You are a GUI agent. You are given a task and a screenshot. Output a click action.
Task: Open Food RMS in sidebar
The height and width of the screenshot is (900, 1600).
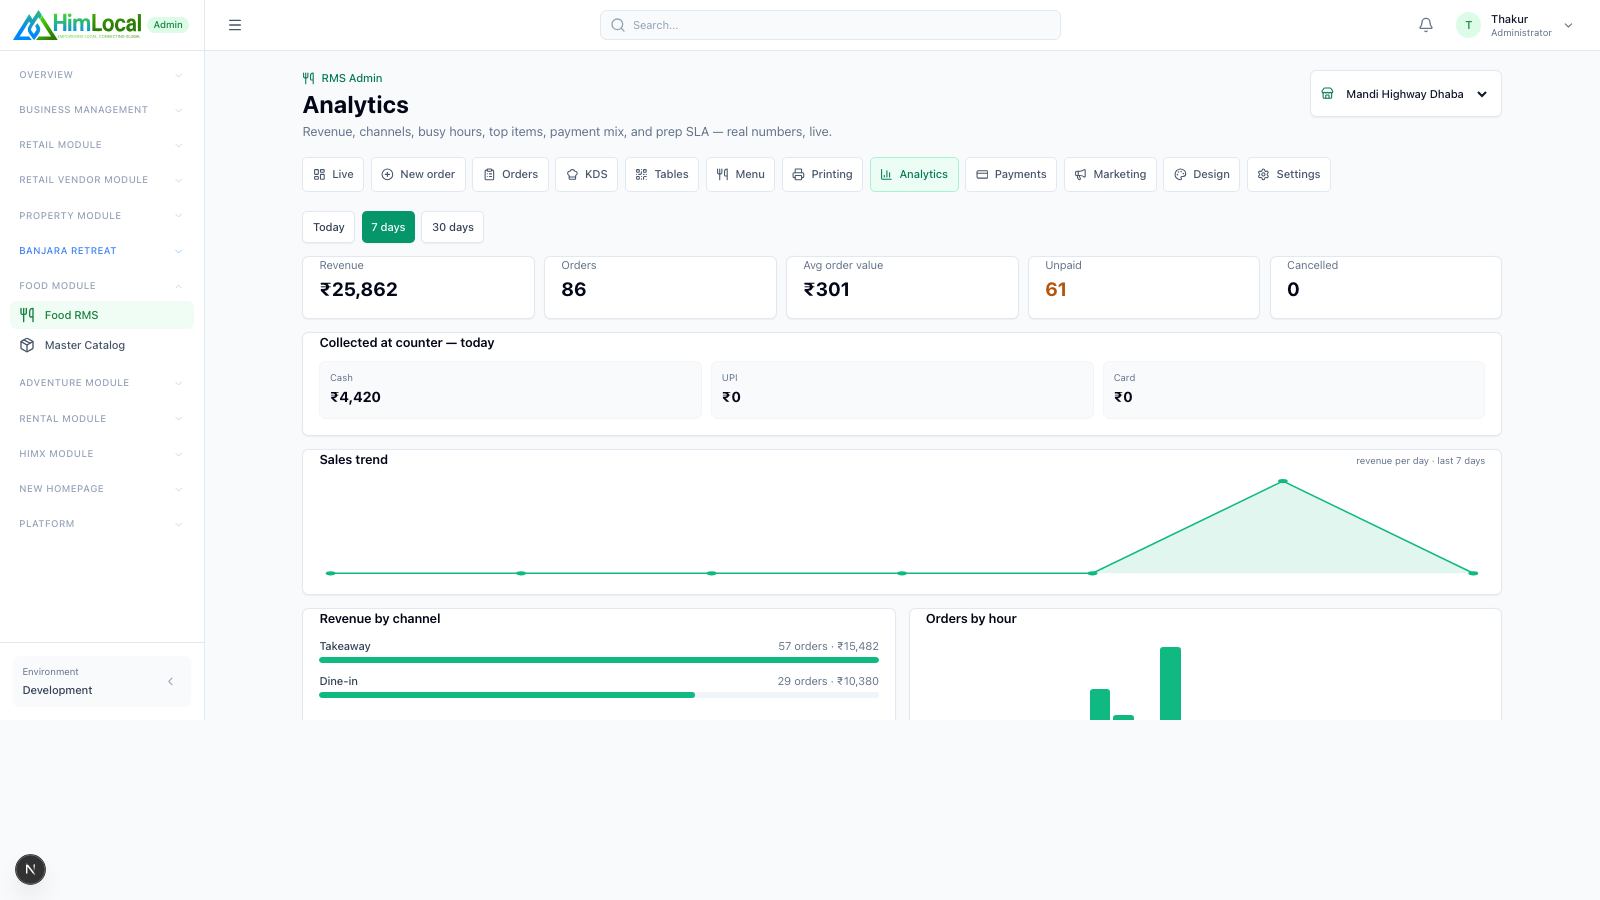(x=101, y=315)
